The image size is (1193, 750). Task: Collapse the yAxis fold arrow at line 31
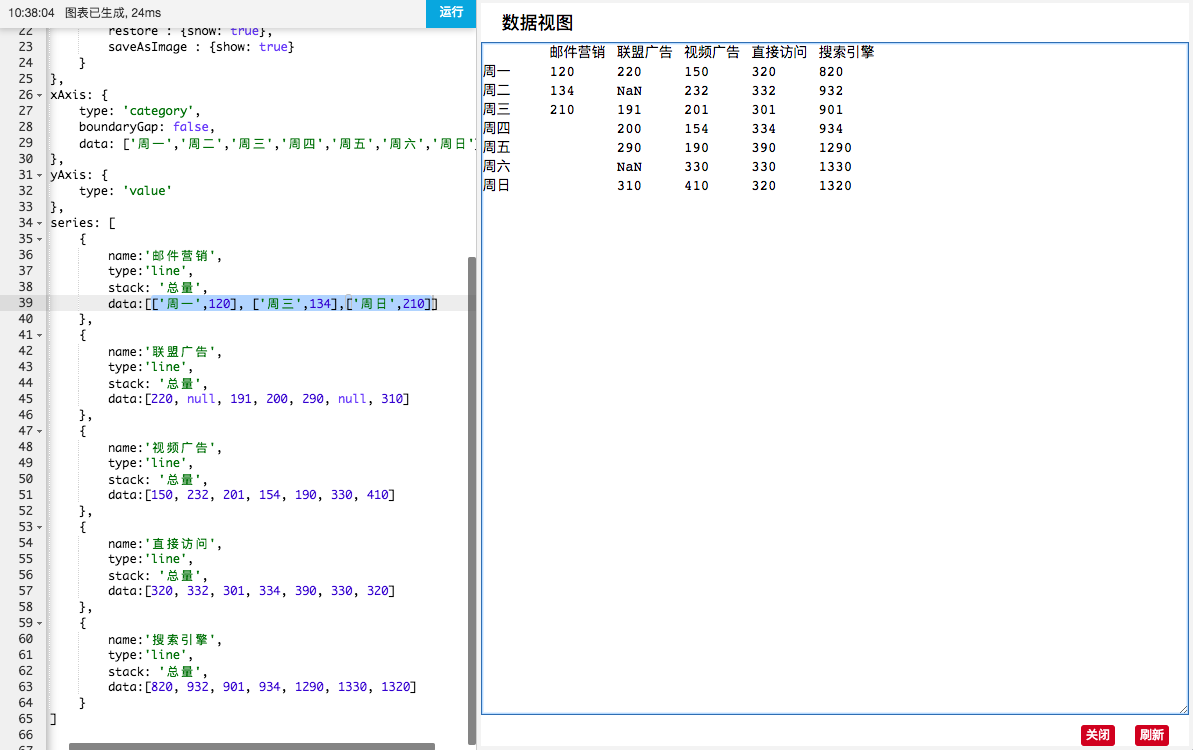click(40, 175)
